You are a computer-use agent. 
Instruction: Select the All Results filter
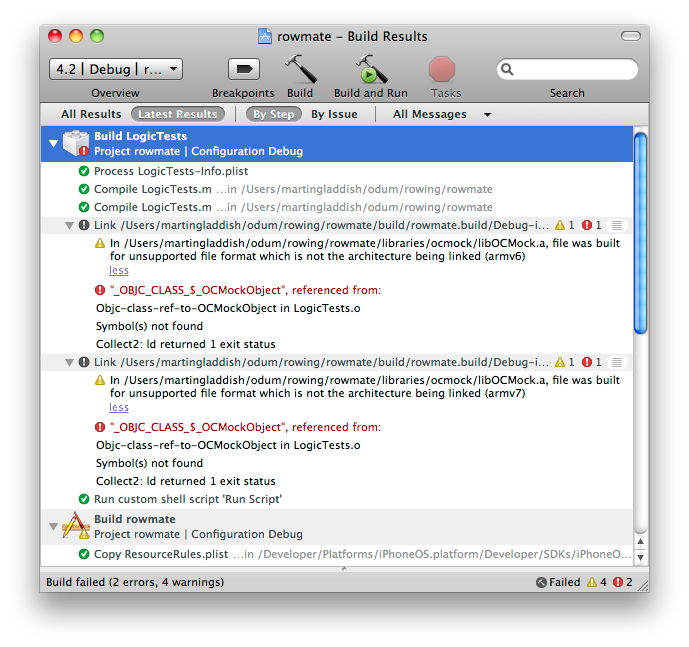pyautogui.click(x=91, y=114)
